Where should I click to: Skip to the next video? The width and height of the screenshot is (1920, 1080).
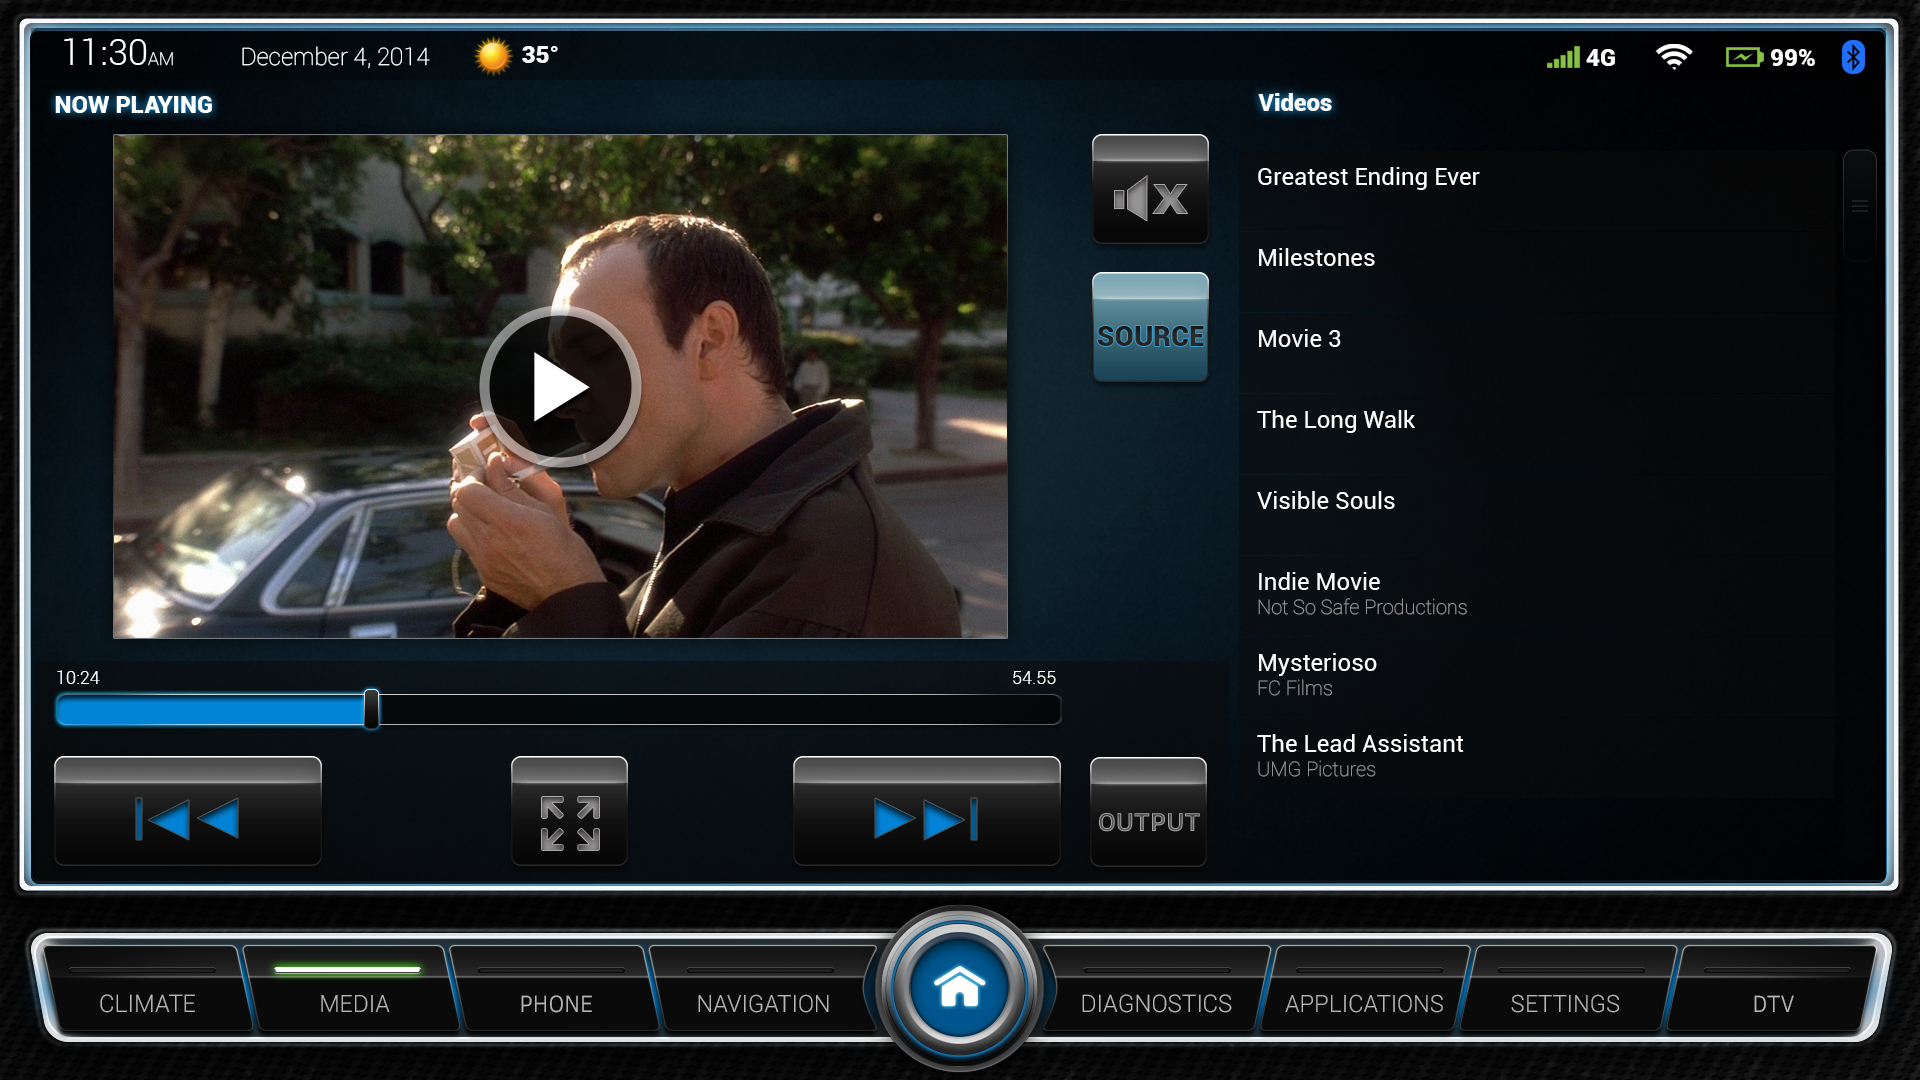pyautogui.click(x=925, y=817)
